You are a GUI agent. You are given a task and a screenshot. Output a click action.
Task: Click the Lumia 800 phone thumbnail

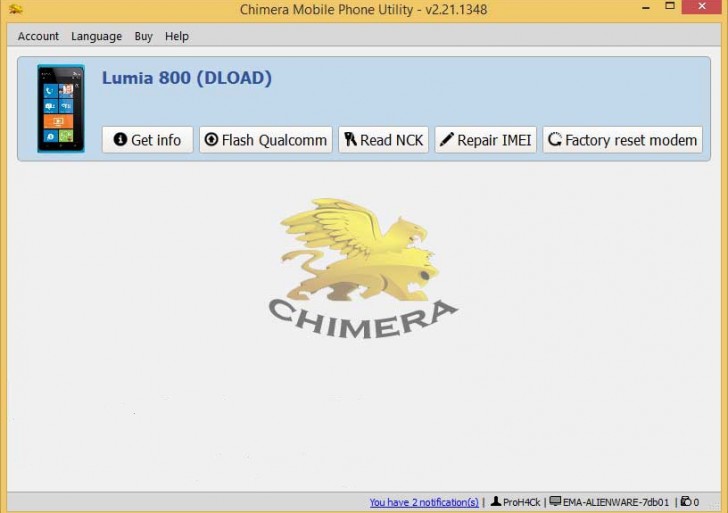tap(60, 109)
